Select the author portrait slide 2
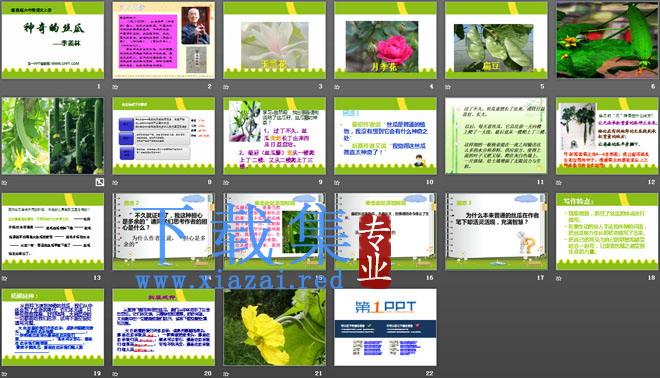Viewport: 660px width, 378px height. pos(163,40)
